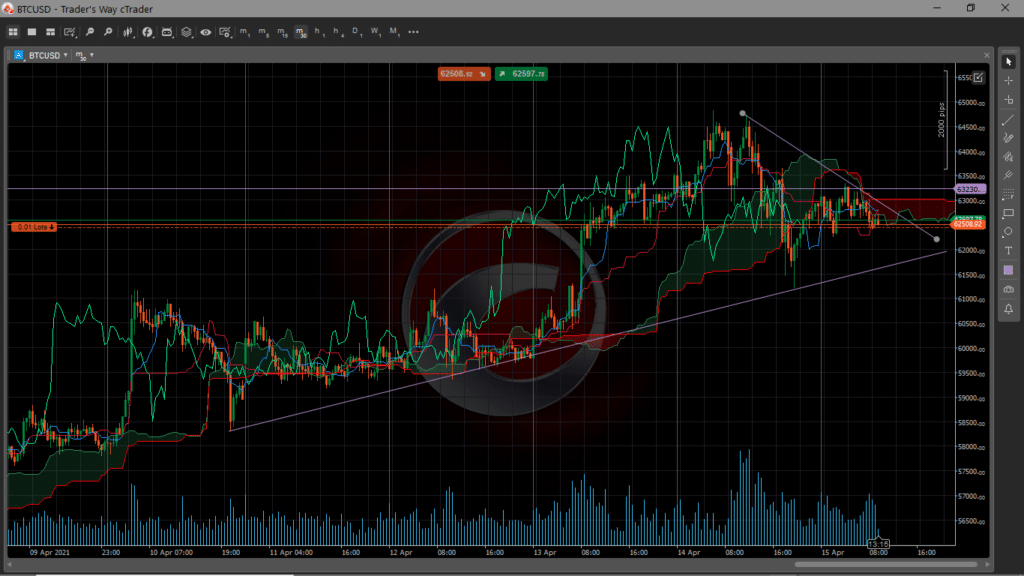1024x576 pixels.
Task: Open the chart layers menu
Action: click(187, 32)
